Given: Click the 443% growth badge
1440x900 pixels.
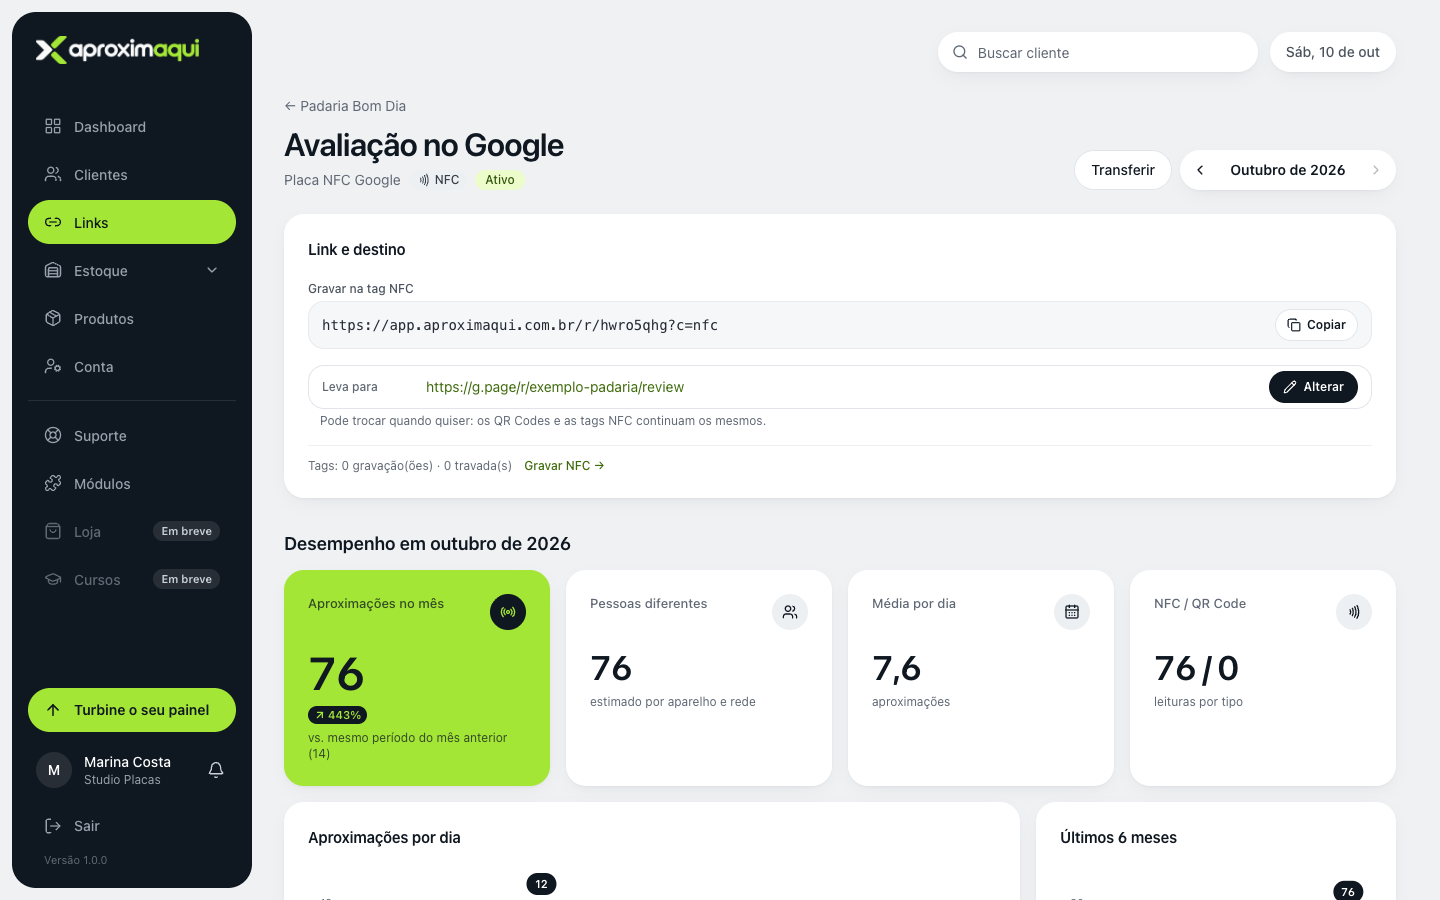Looking at the screenshot, I should click(338, 715).
